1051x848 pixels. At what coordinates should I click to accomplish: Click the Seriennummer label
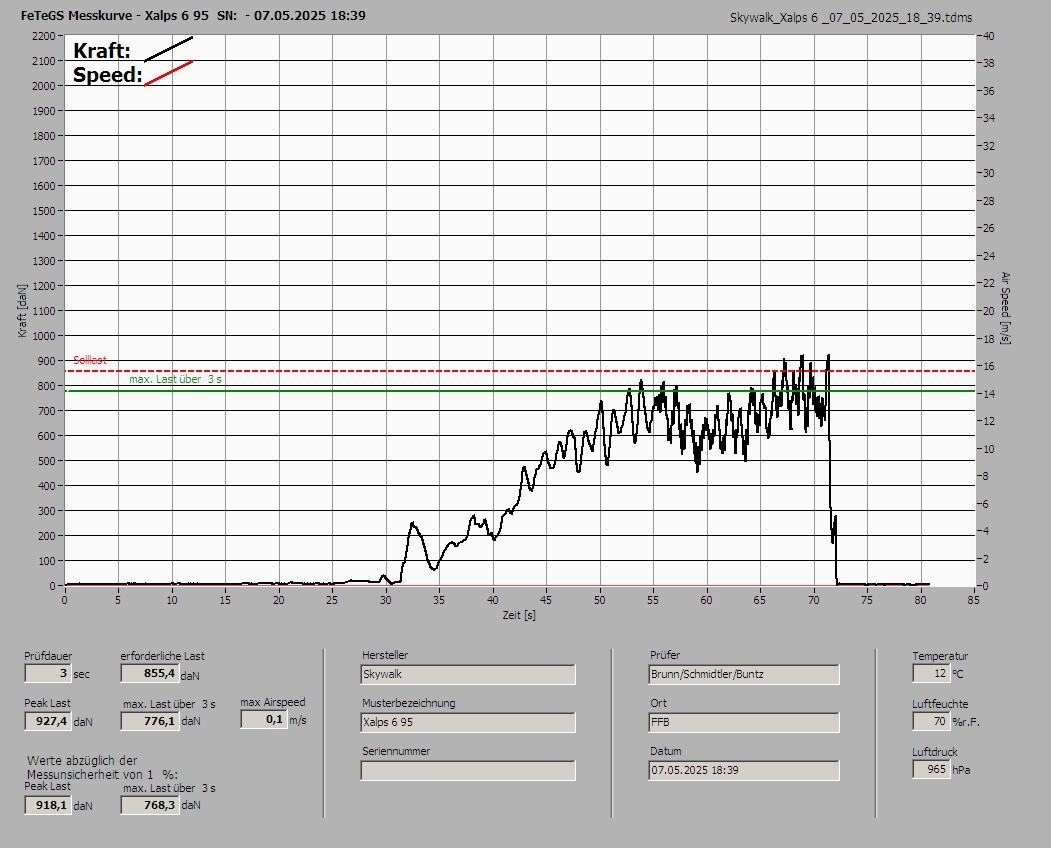click(396, 751)
